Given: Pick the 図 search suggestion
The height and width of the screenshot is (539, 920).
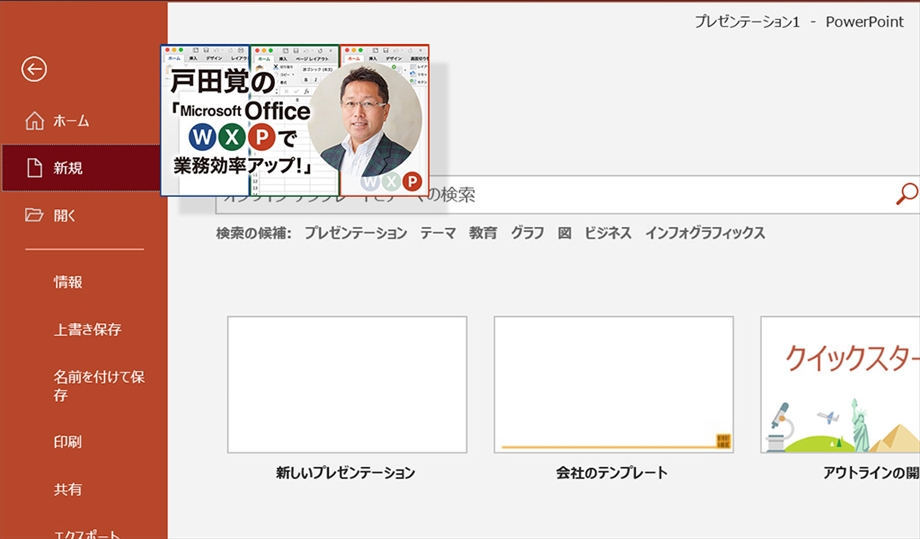Looking at the screenshot, I should point(564,233).
